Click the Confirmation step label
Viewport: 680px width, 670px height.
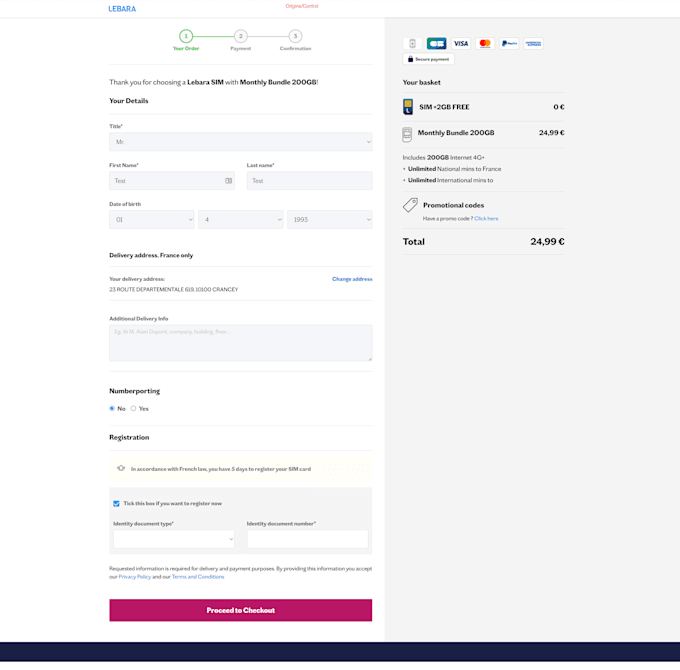(x=295, y=49)
